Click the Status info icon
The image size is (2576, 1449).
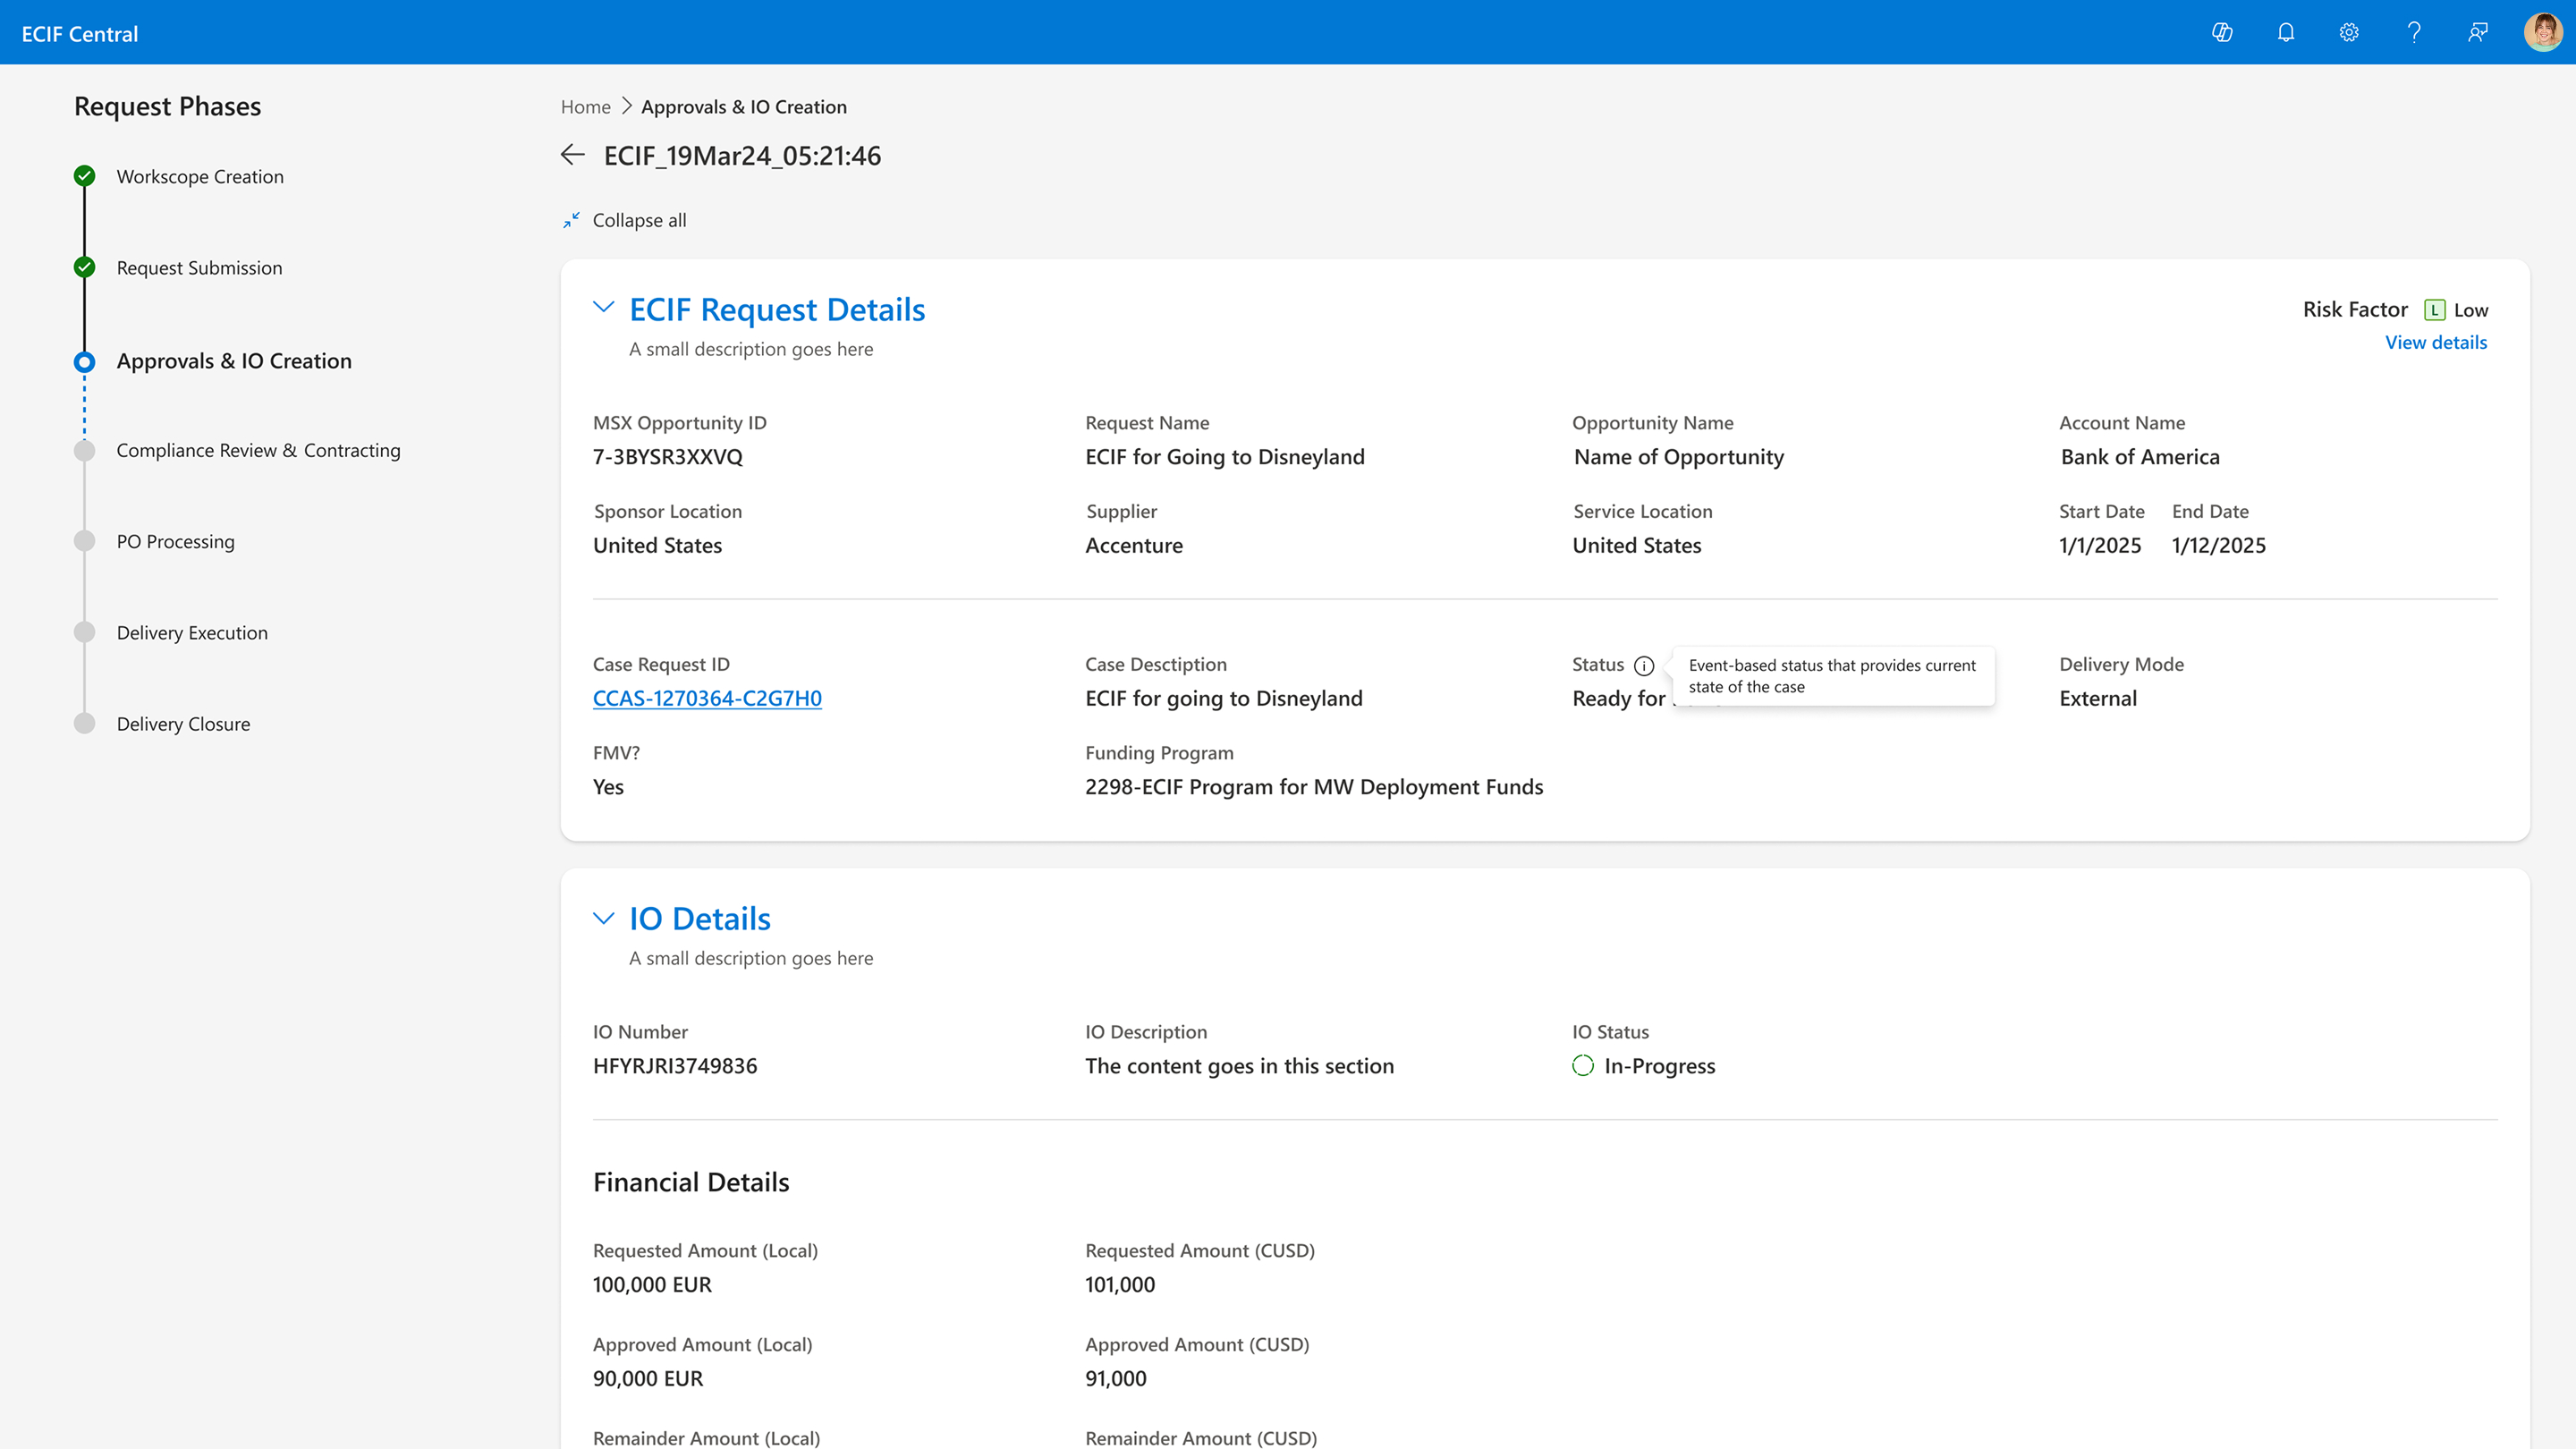click(1644, 666)
